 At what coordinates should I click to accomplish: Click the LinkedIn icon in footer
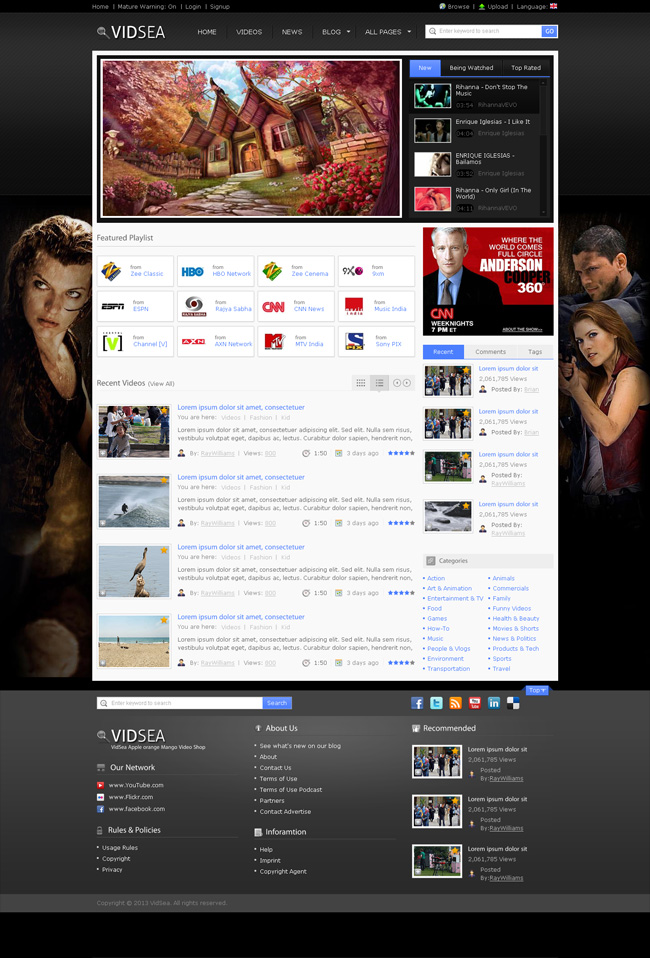coord(494,703)
